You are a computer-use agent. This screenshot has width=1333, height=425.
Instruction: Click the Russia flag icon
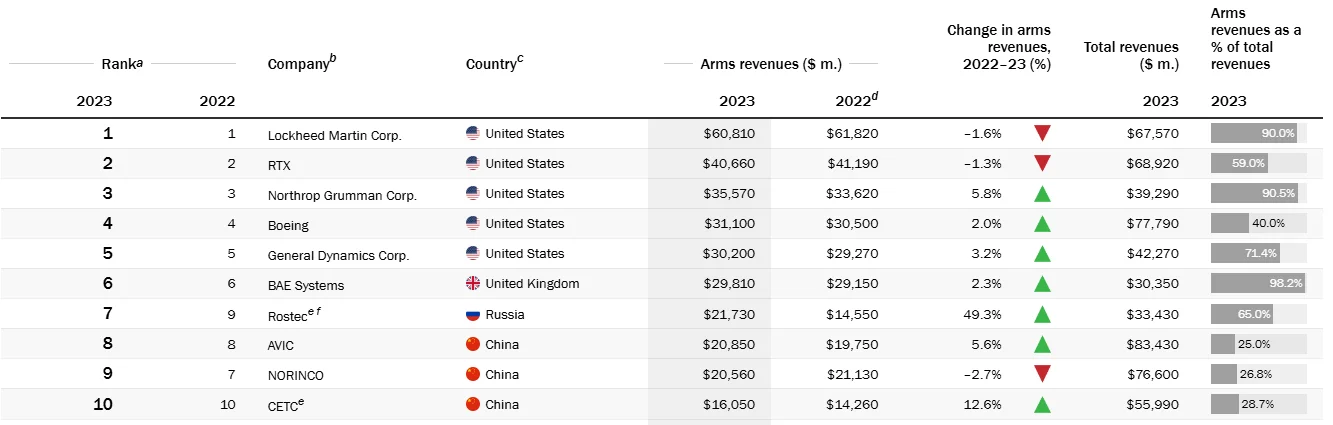[x=473, y=314]
